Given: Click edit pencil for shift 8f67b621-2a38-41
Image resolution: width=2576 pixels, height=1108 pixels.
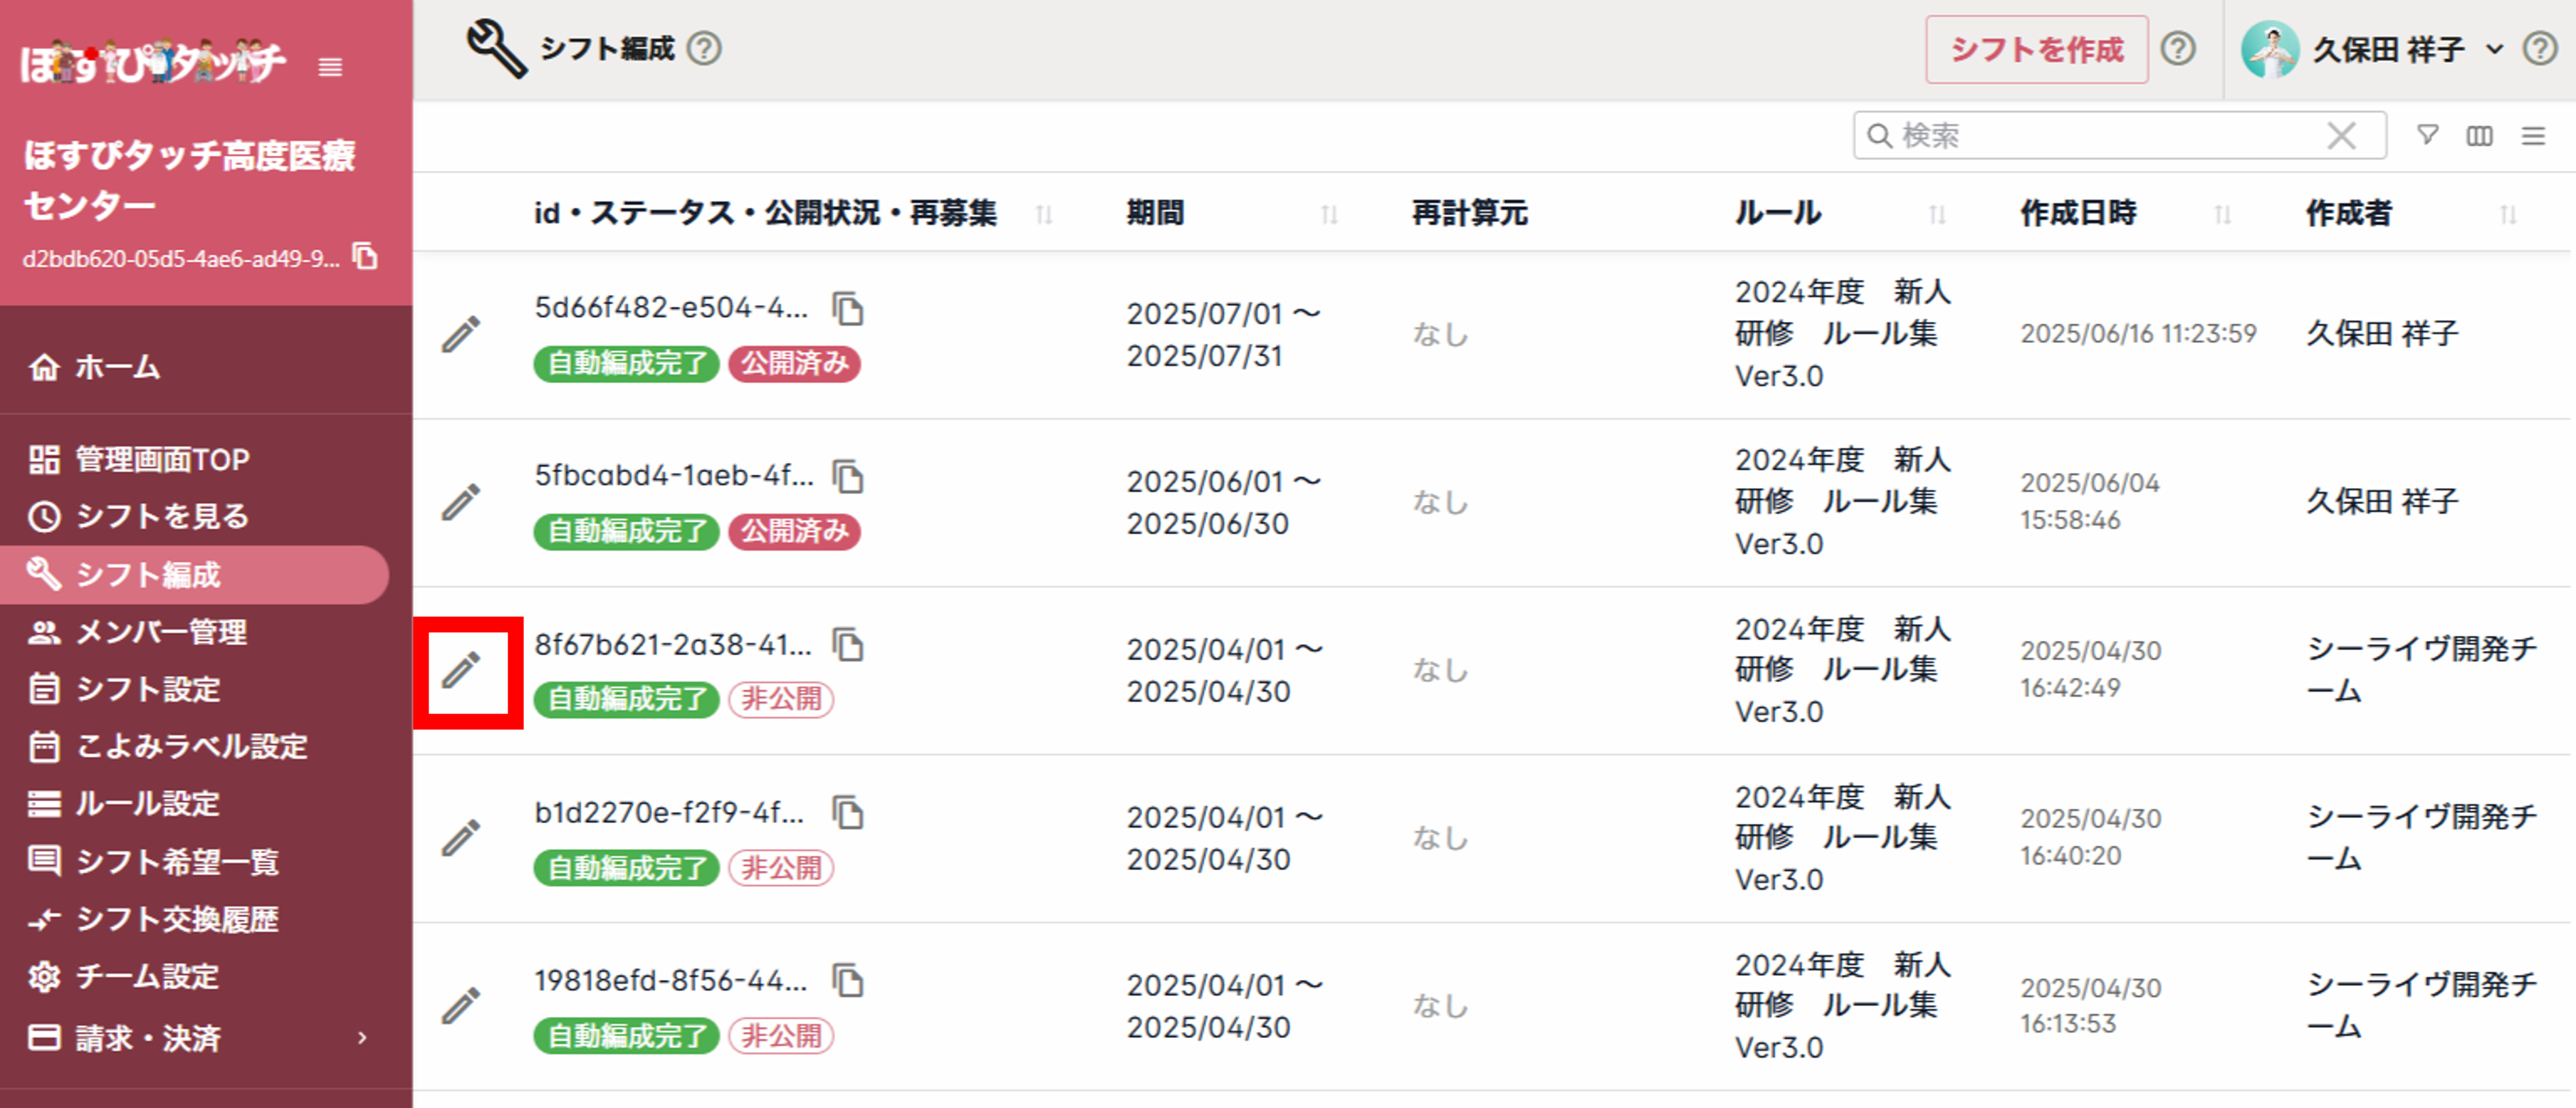Looking at the screenshot, I should point(461,670).
